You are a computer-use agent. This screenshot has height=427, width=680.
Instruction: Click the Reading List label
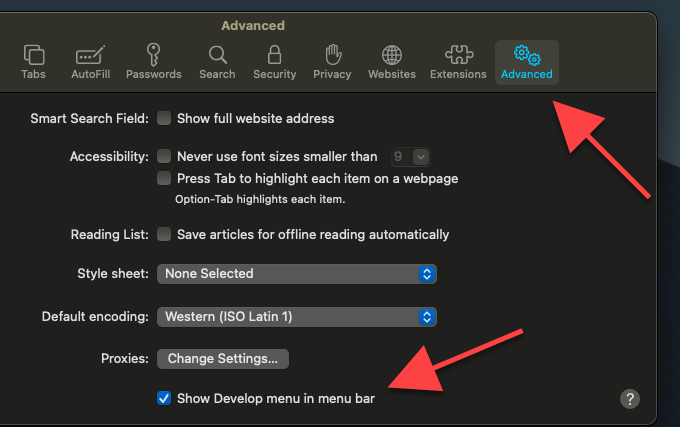pos(110,235)
